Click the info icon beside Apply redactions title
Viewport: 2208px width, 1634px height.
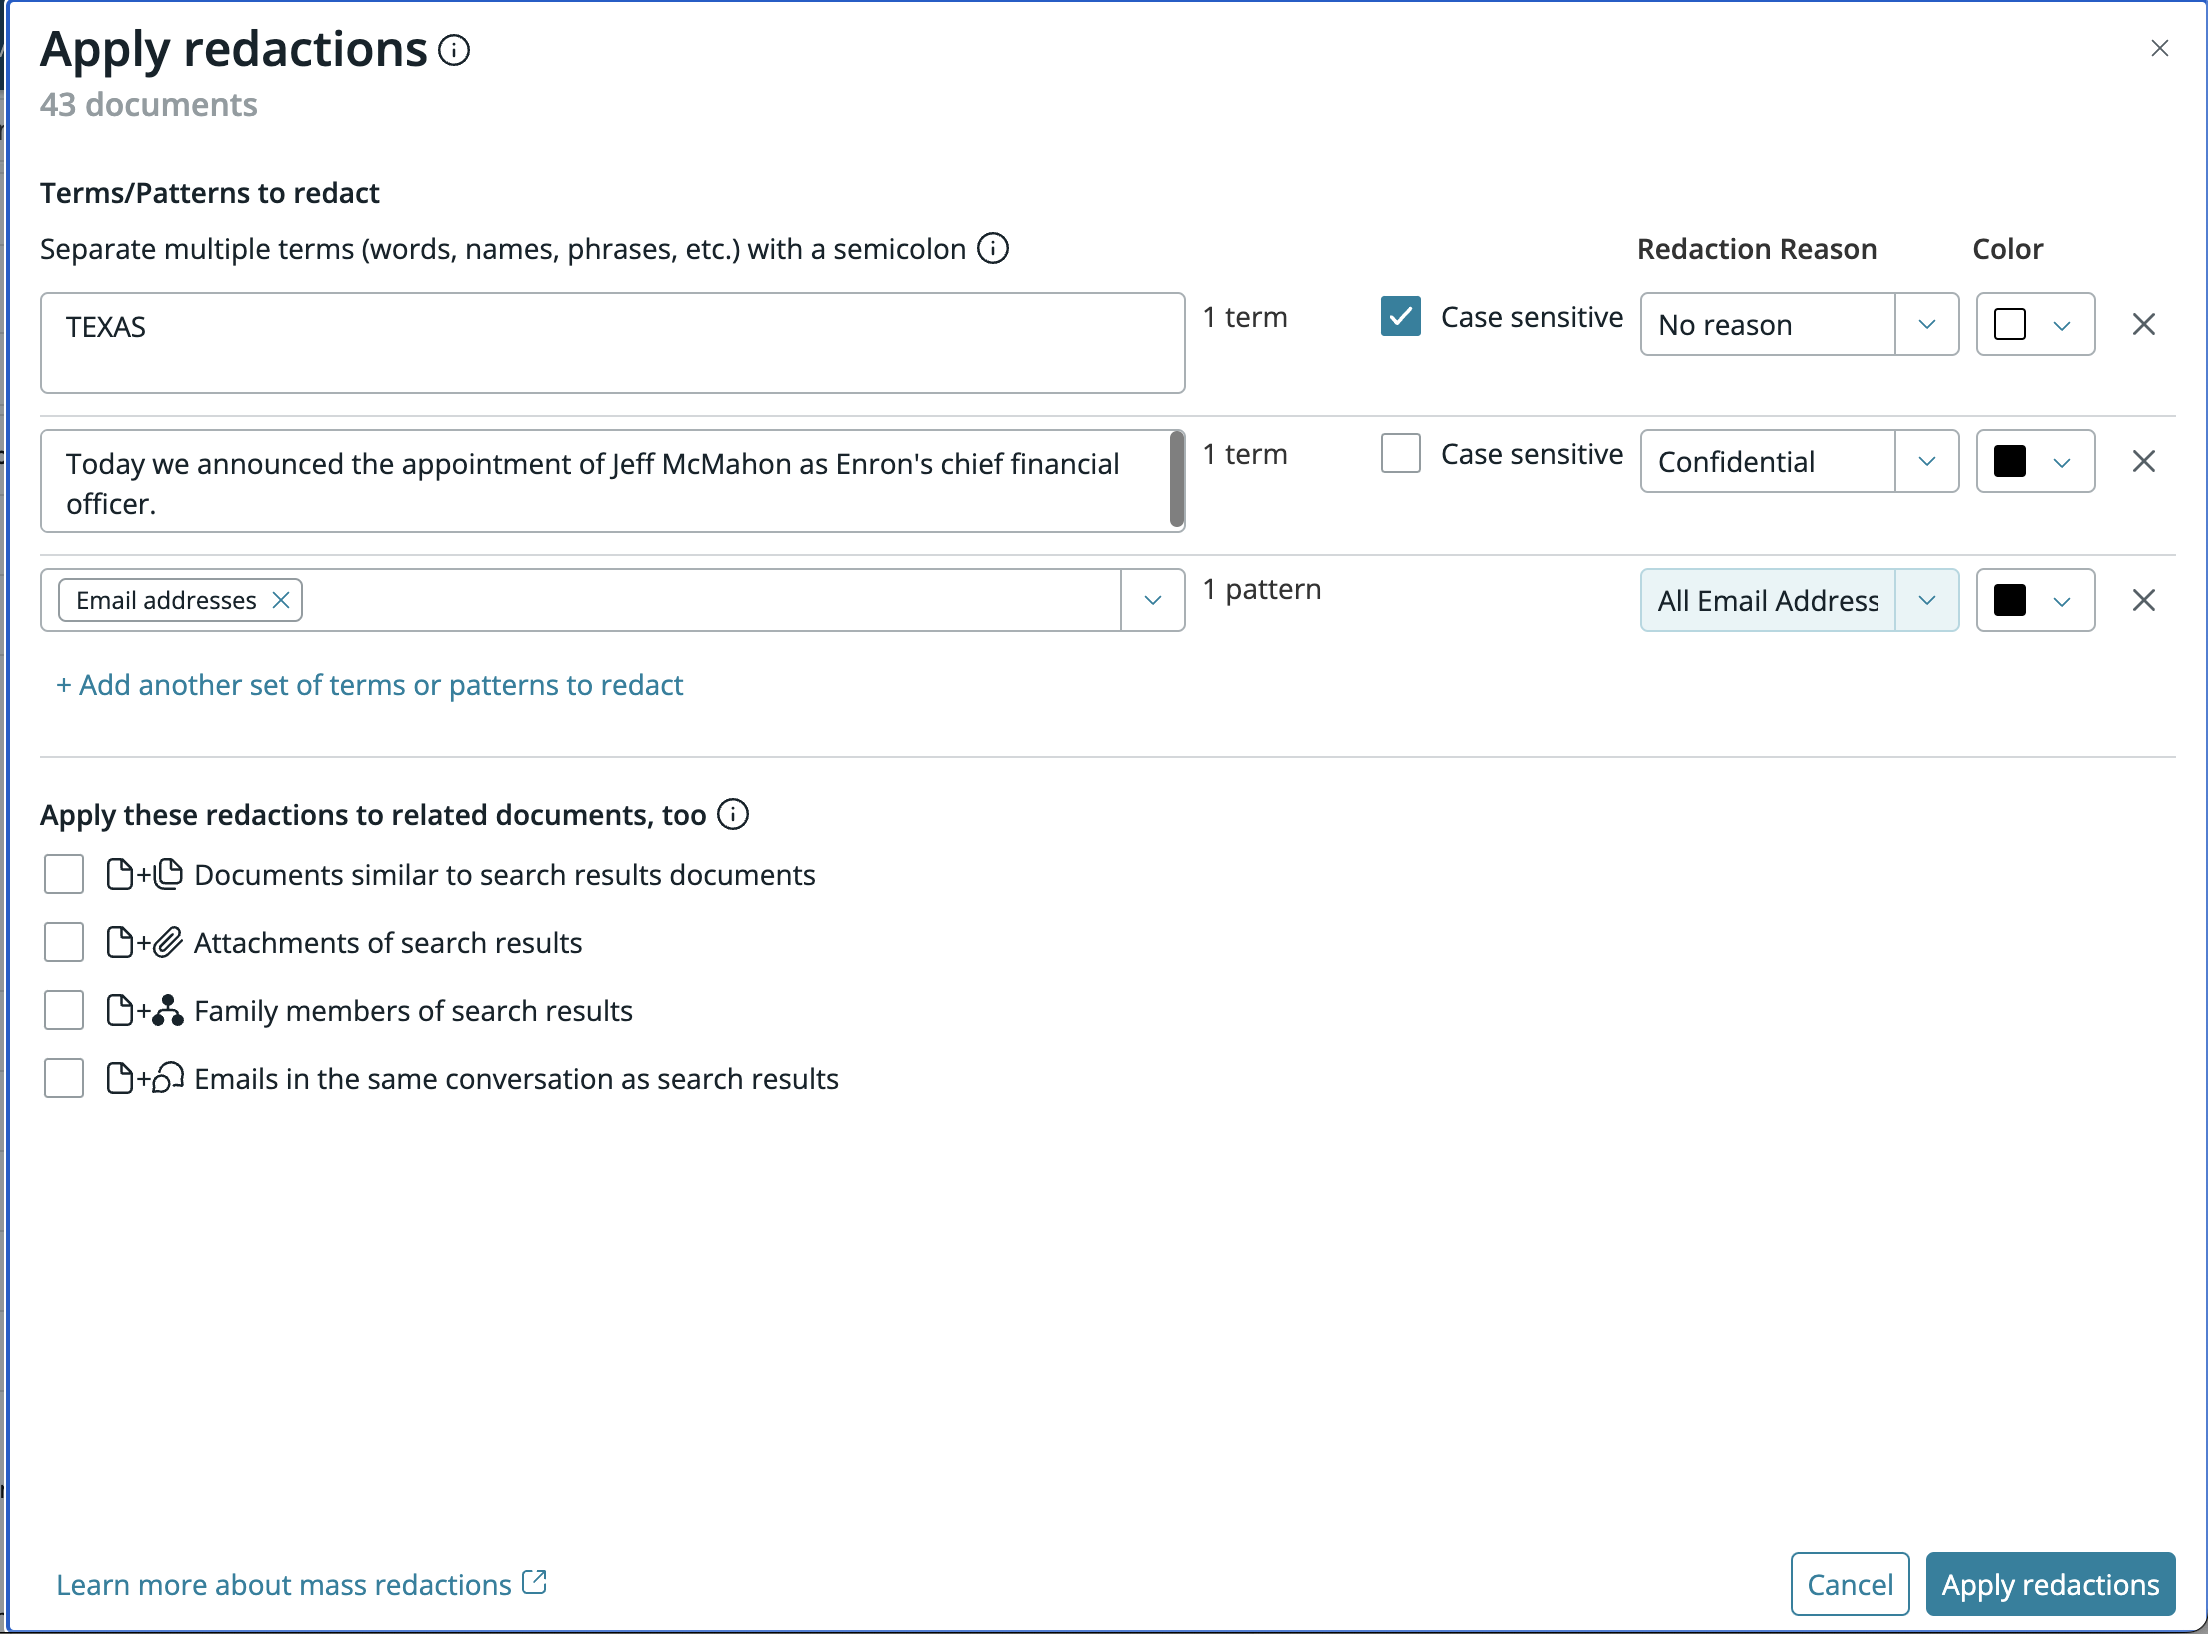coord(454,50)
